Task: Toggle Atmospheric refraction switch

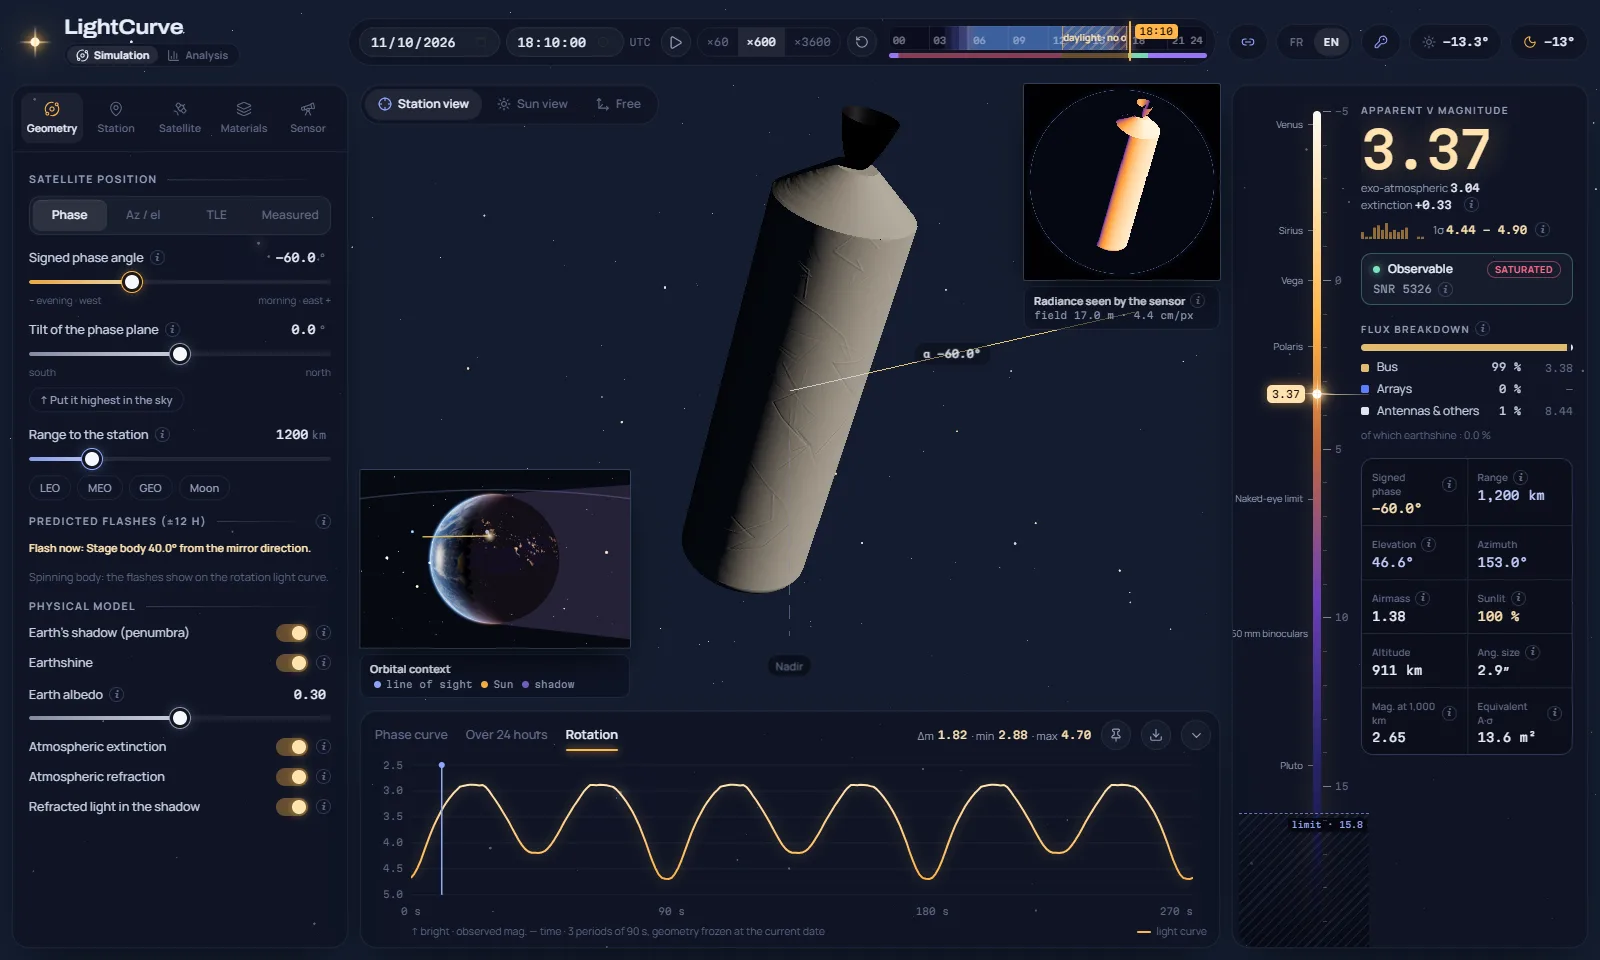Action: [292, 777]
